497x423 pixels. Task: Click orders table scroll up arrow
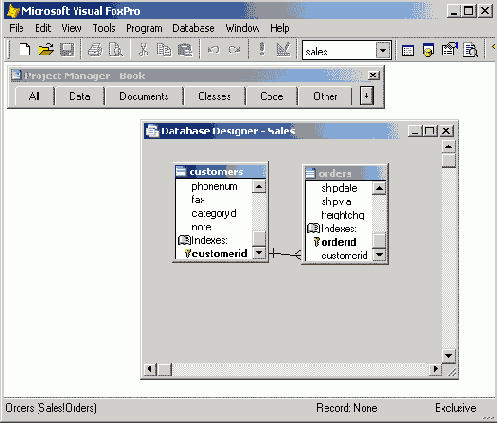(379, 188)
